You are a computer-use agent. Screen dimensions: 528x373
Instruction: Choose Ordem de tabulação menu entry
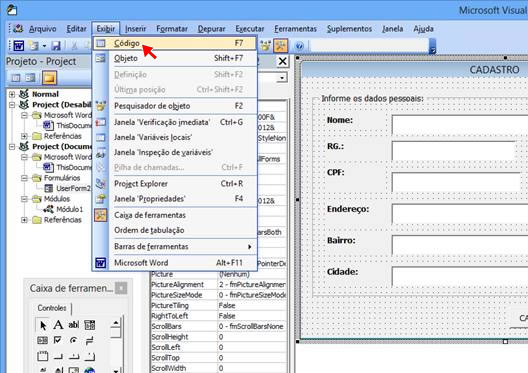175,230
